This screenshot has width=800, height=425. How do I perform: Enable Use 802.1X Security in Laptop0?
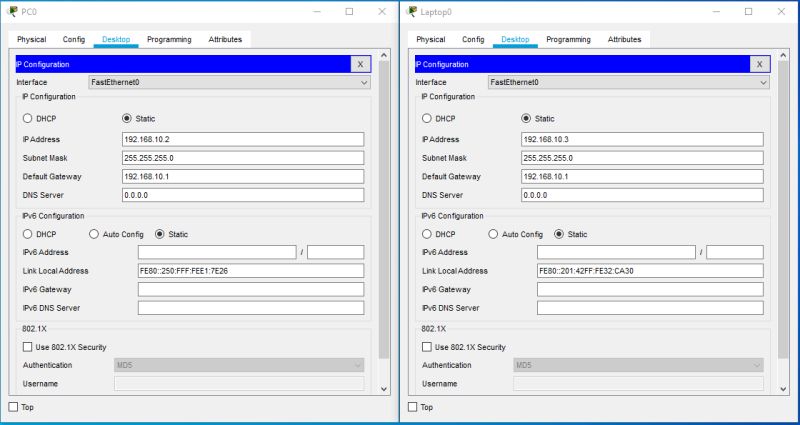(427, 347)
